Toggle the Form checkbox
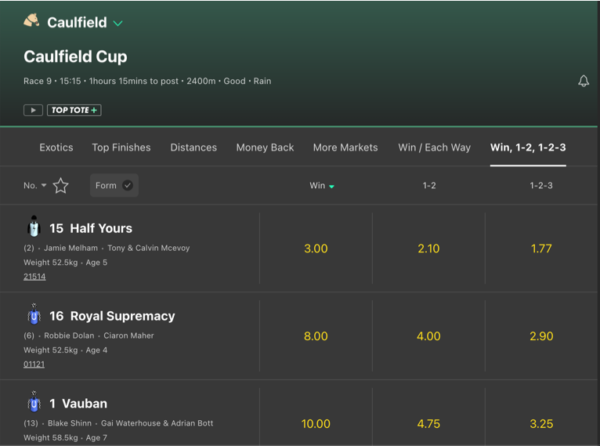Screen dimensions: 600x446 click(127, 185)
